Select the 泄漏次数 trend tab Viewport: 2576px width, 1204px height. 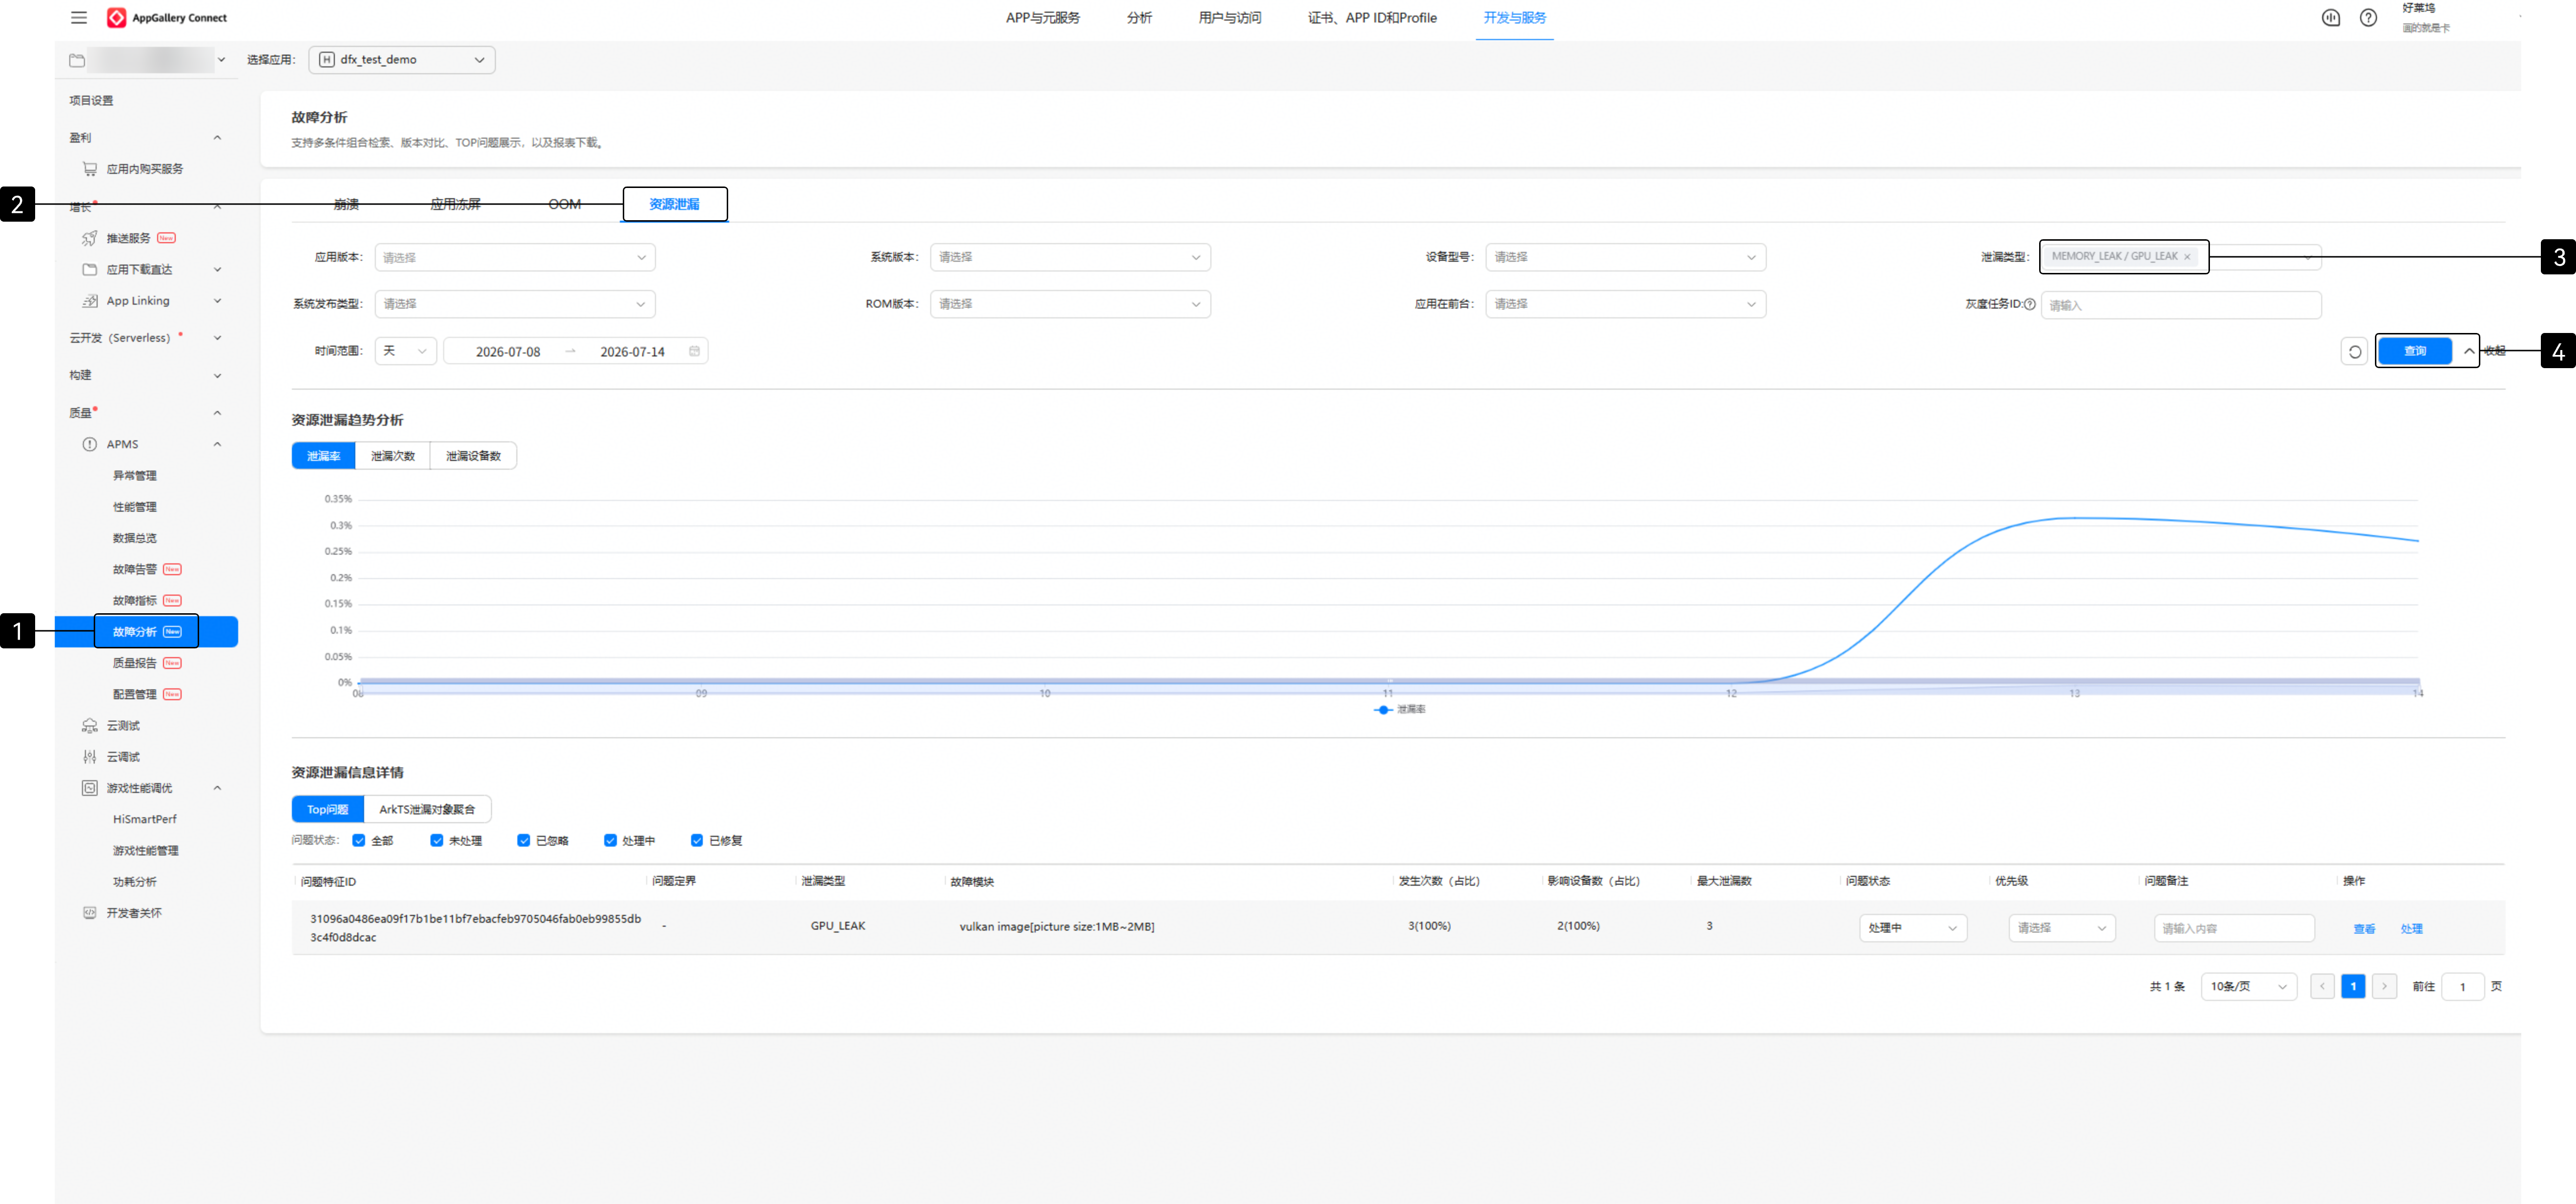pyautogui.click(x=393, y=456)
